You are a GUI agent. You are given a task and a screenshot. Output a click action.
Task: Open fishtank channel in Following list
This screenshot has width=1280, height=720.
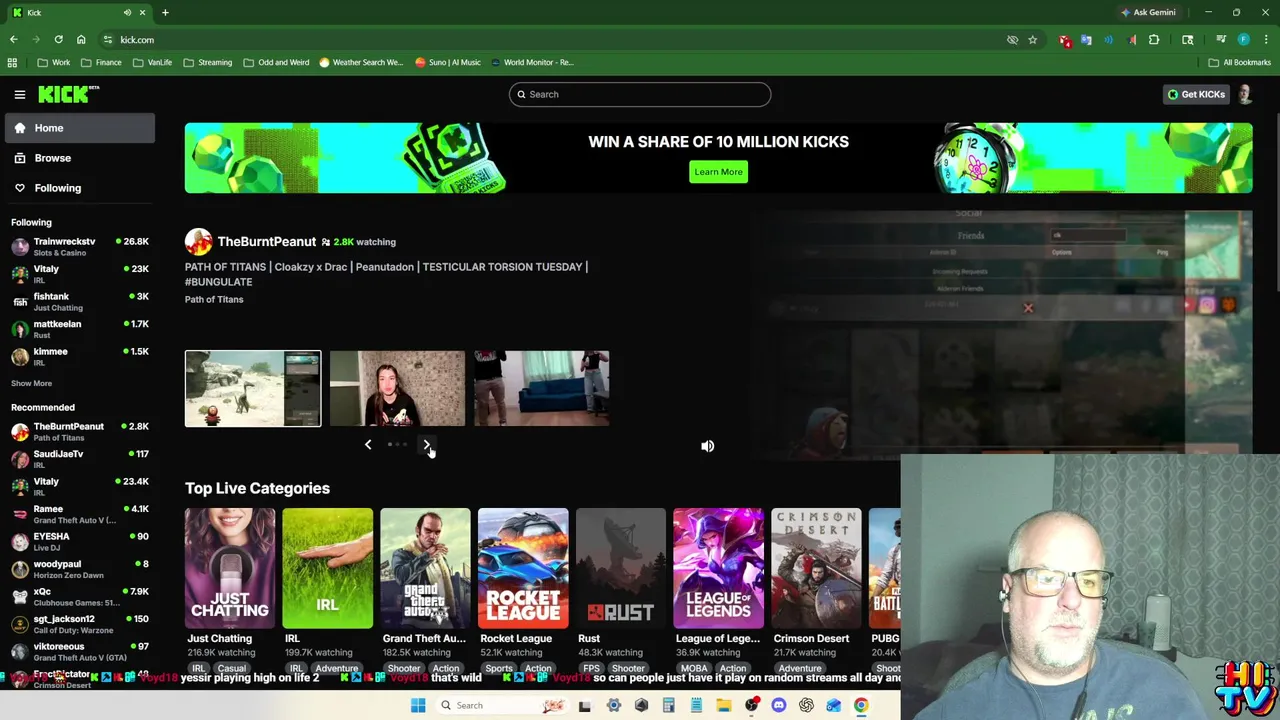[x=80, y=301]
